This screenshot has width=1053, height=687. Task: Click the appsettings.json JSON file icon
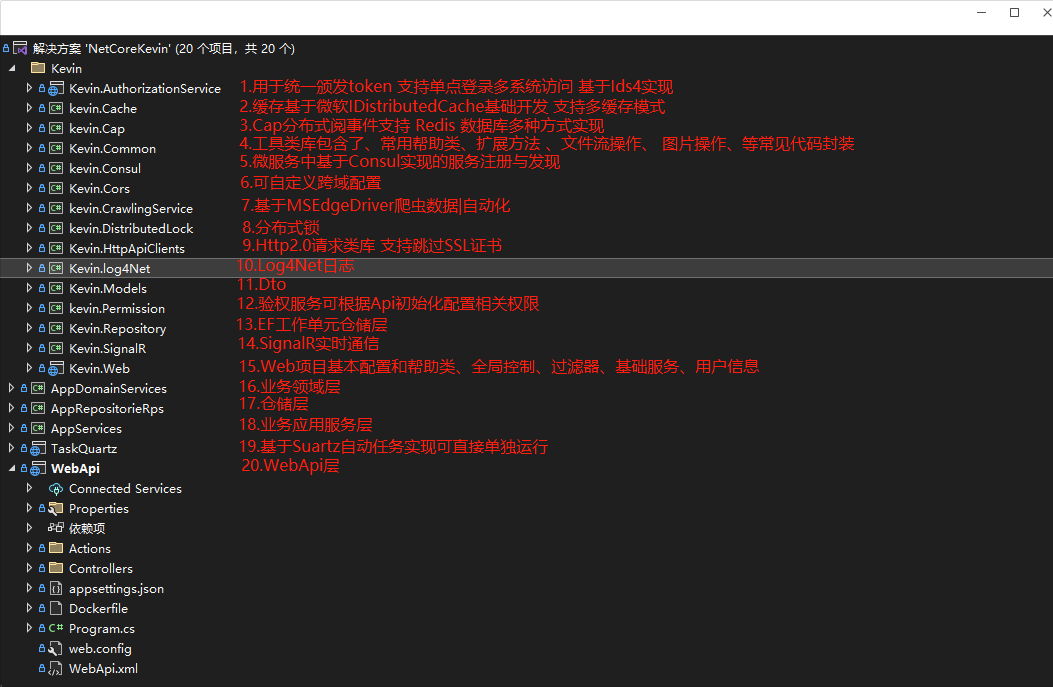[55, 588]
